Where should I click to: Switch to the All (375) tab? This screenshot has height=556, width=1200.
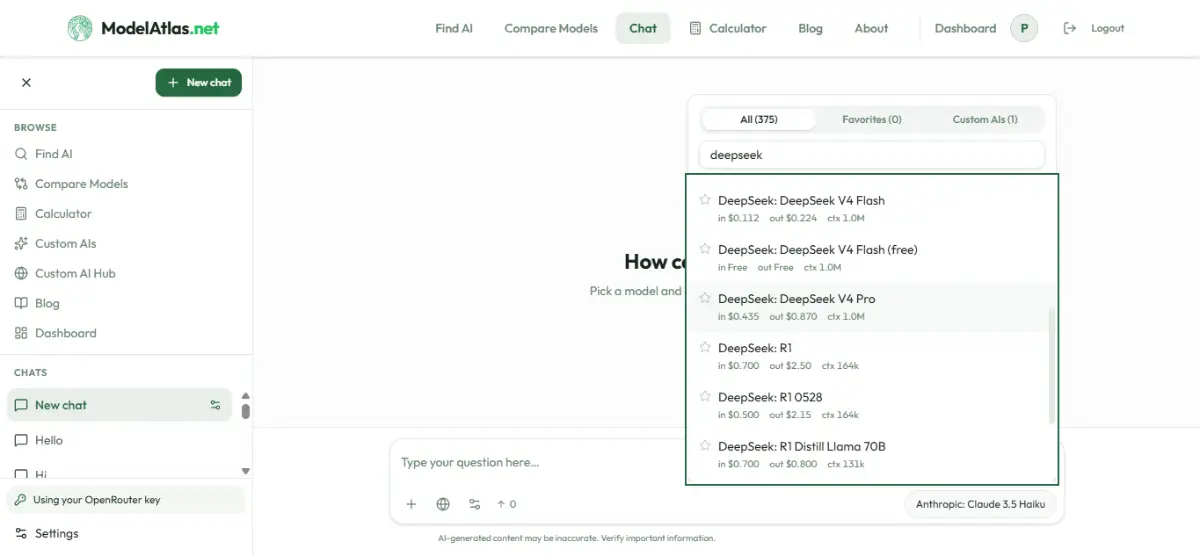click(x=759, y=119)
